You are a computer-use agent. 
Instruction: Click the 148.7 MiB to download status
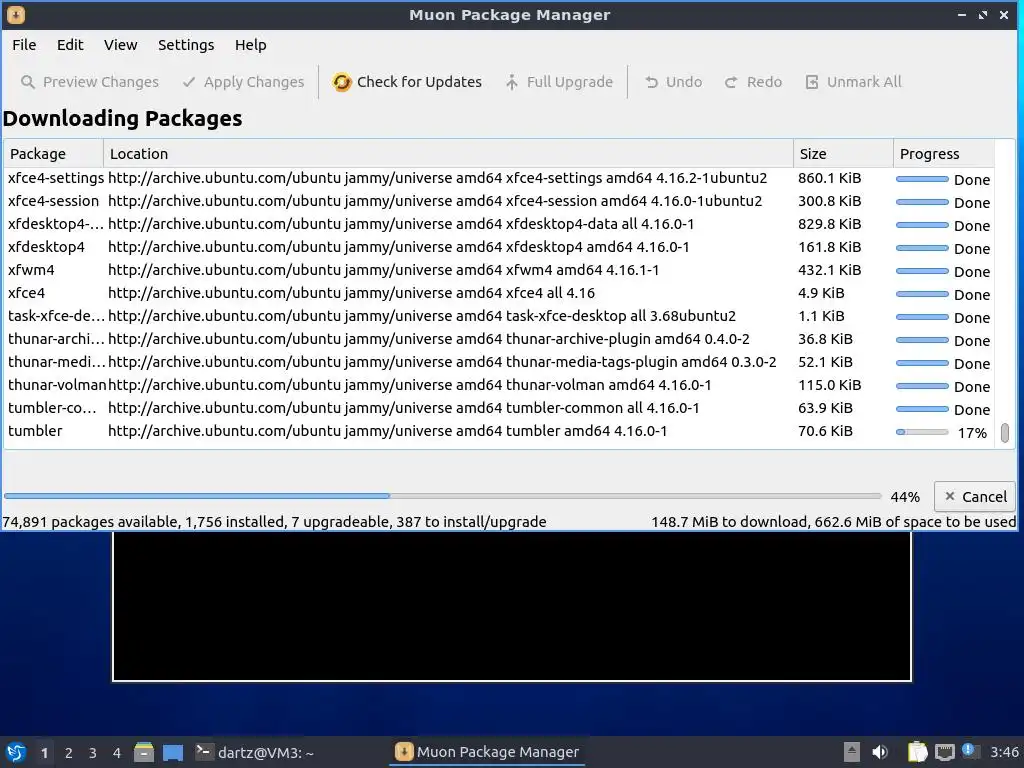point(833,522)
